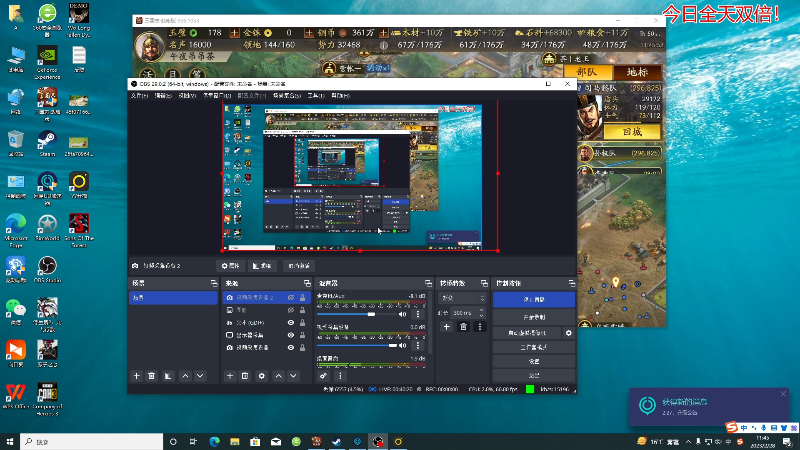The width and height of the screenshot is (800, 450).
Task: Toggle the lock on the 显示器采集 source
Action: coord(303,335)
